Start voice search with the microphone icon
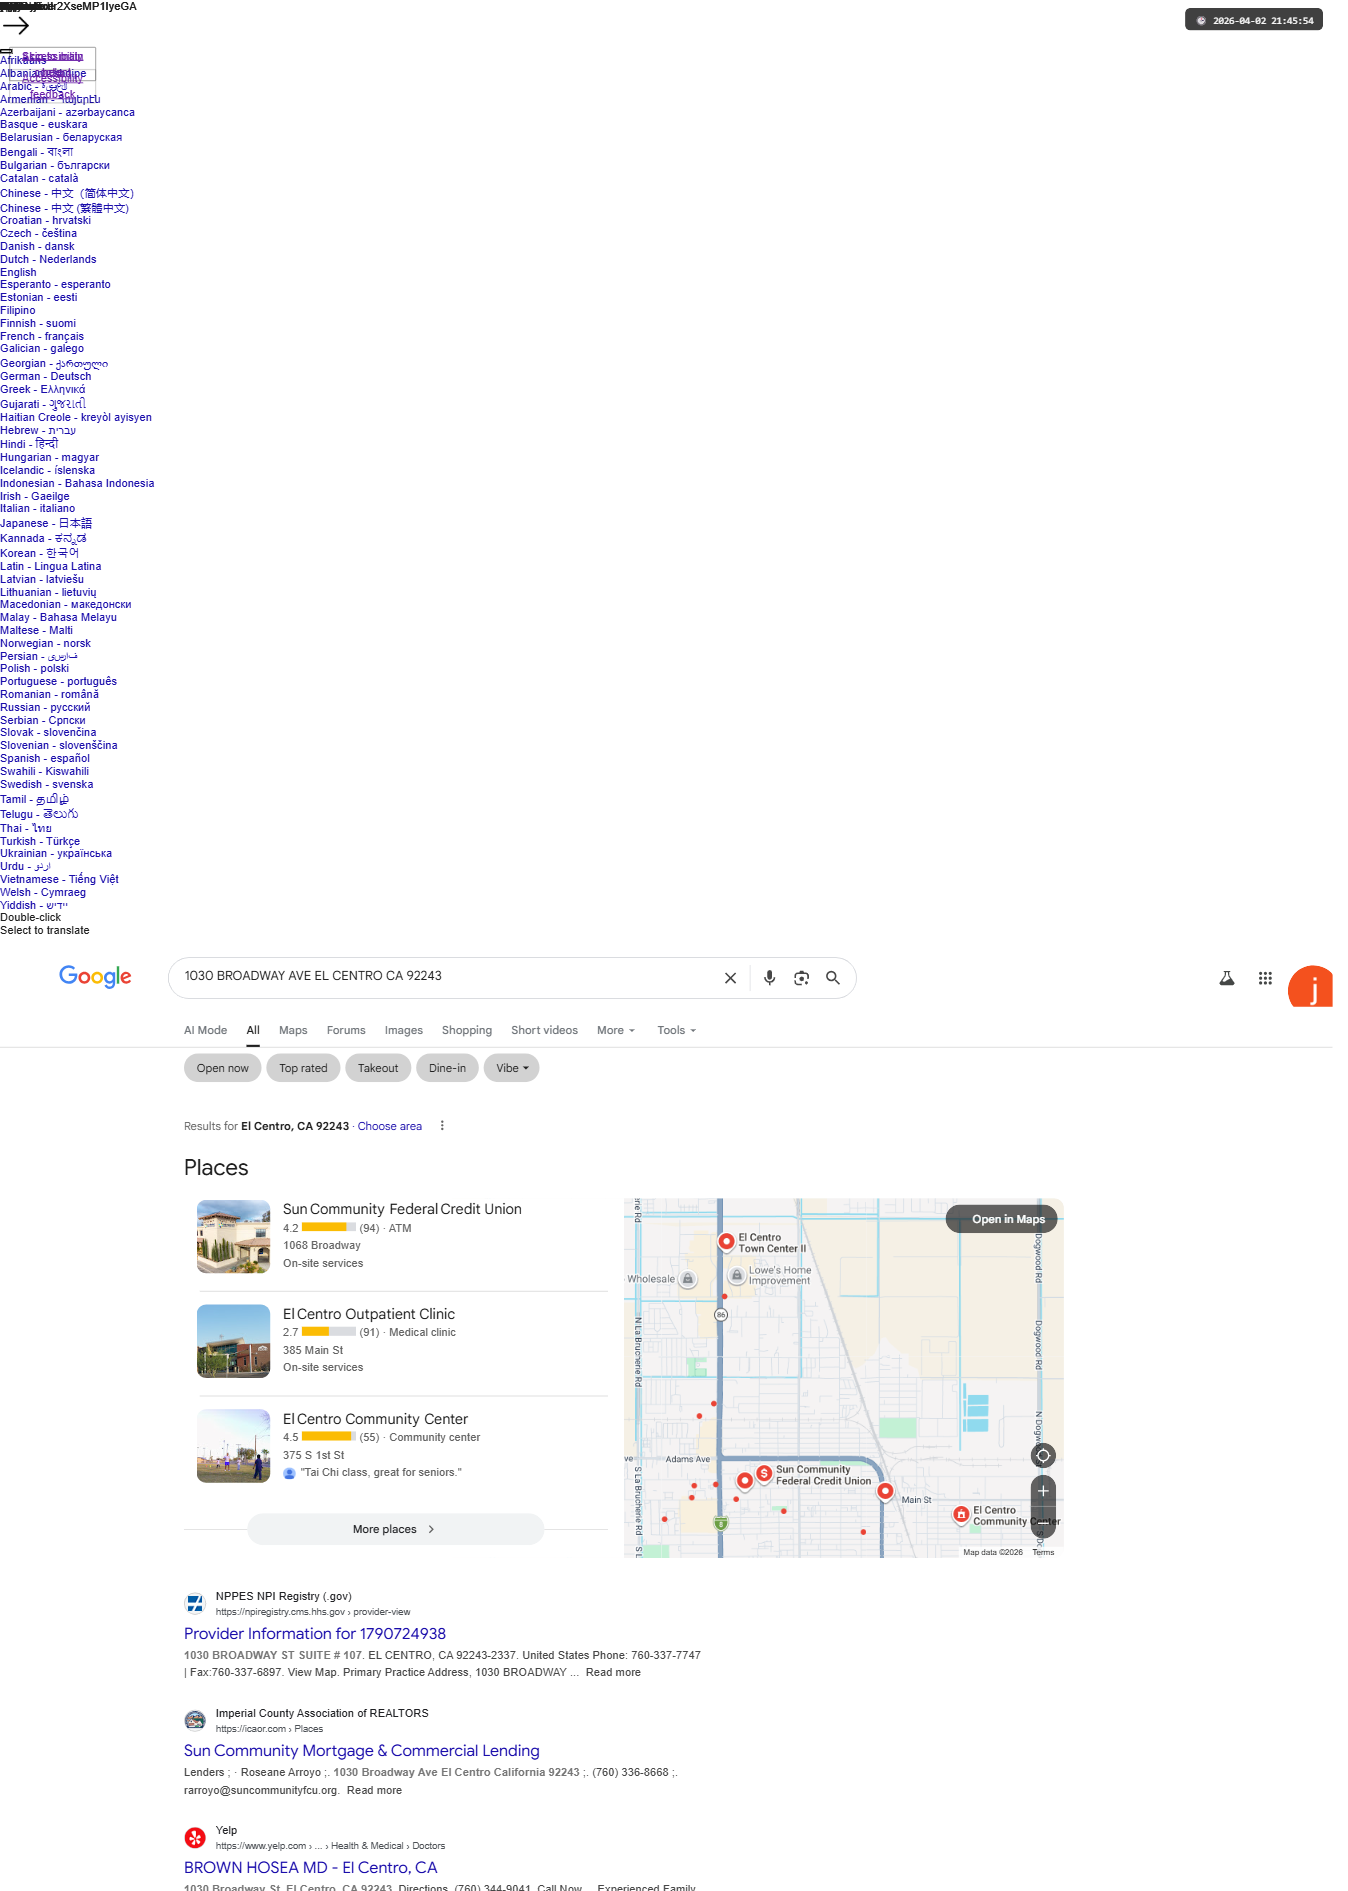 (769, 978)
